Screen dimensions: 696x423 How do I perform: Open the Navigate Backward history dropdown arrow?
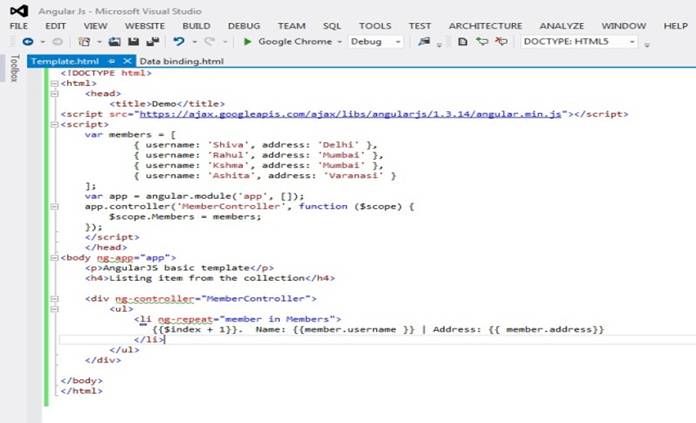pyautogui.click(x=43, y=42)
